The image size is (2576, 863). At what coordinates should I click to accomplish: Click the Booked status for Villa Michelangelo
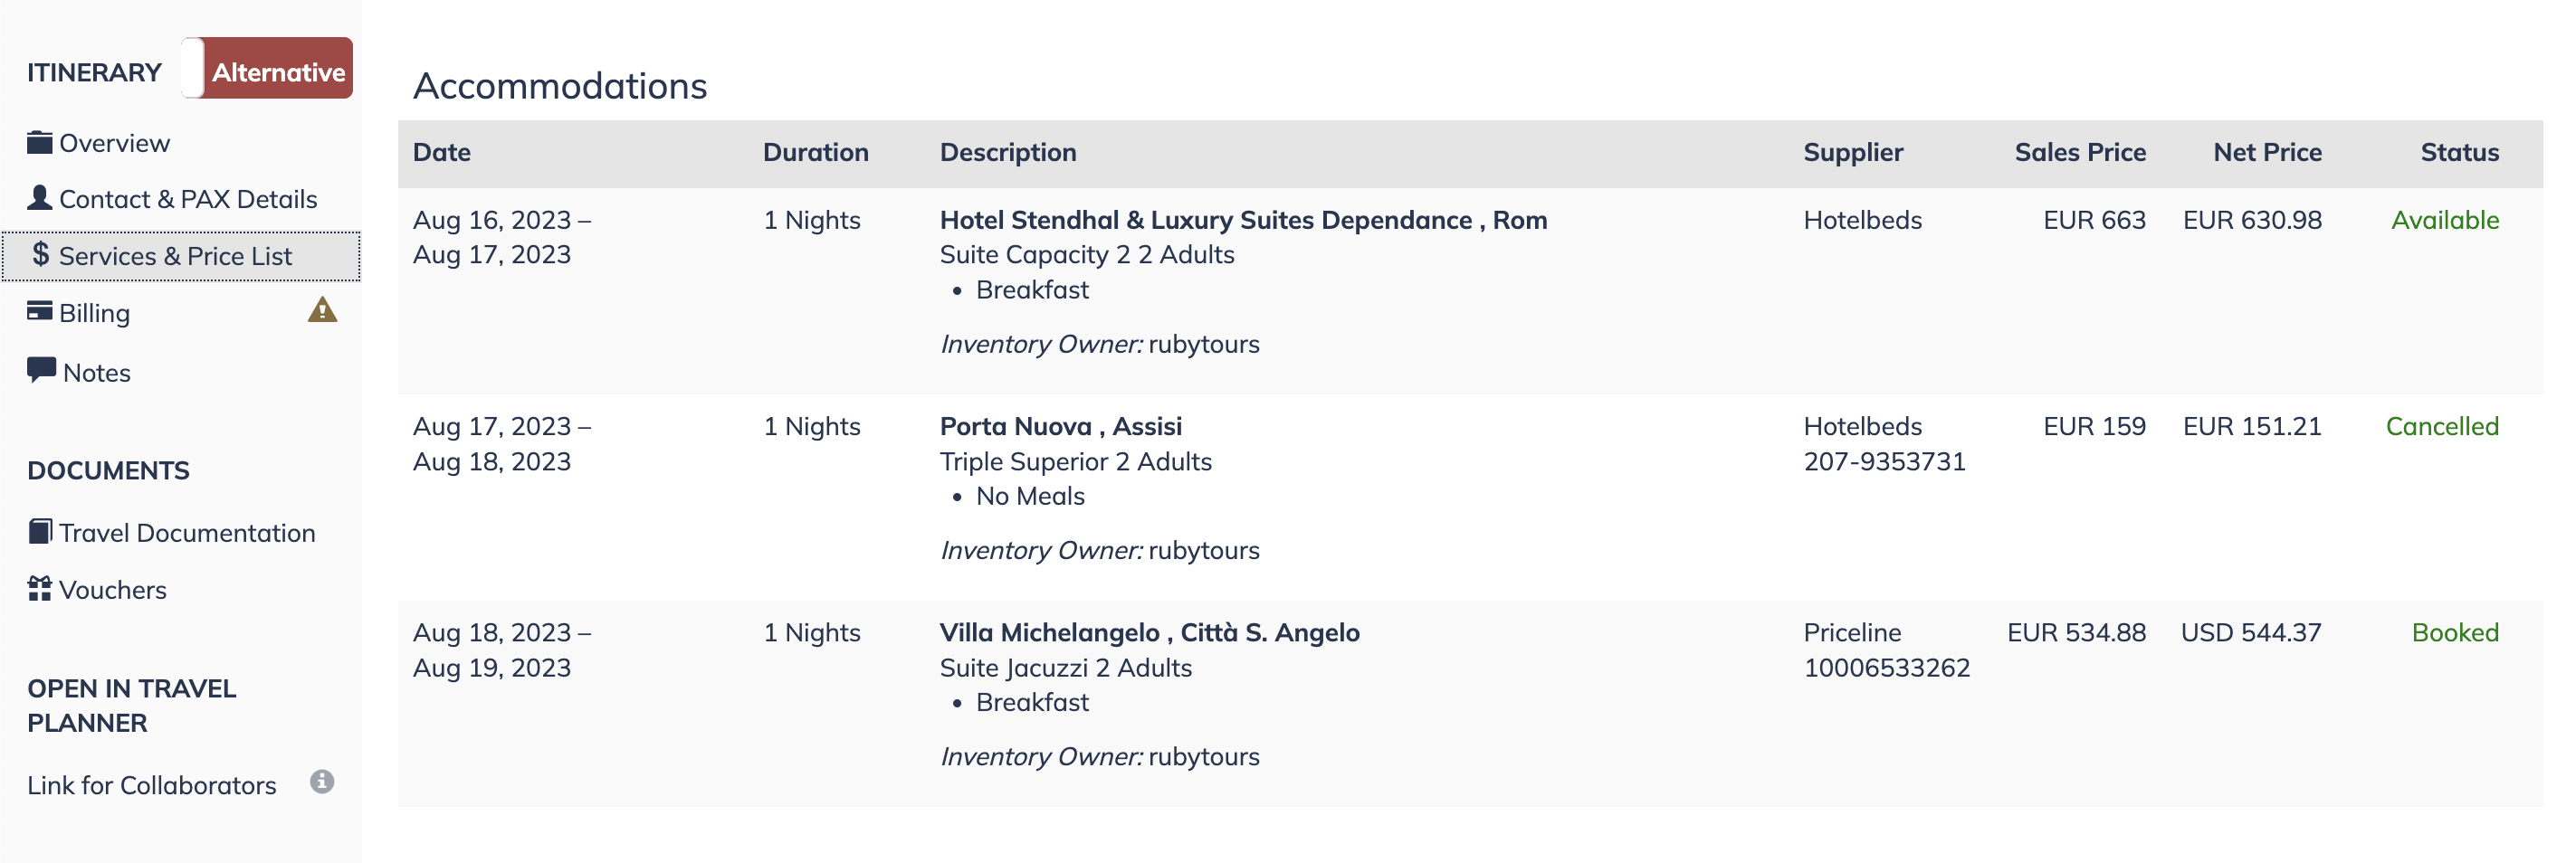(x=2455, y=633)
